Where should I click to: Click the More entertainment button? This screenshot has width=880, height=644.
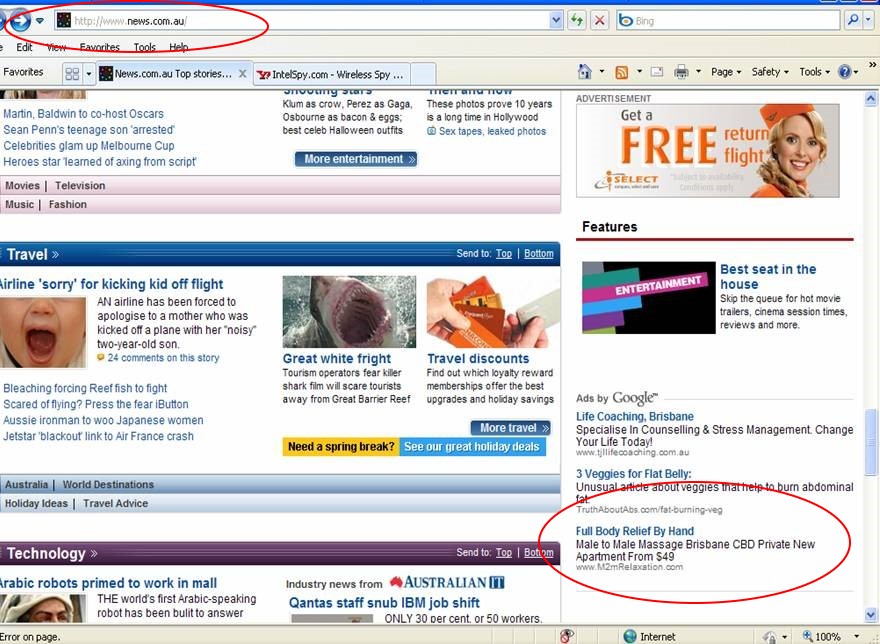(356, 159)
